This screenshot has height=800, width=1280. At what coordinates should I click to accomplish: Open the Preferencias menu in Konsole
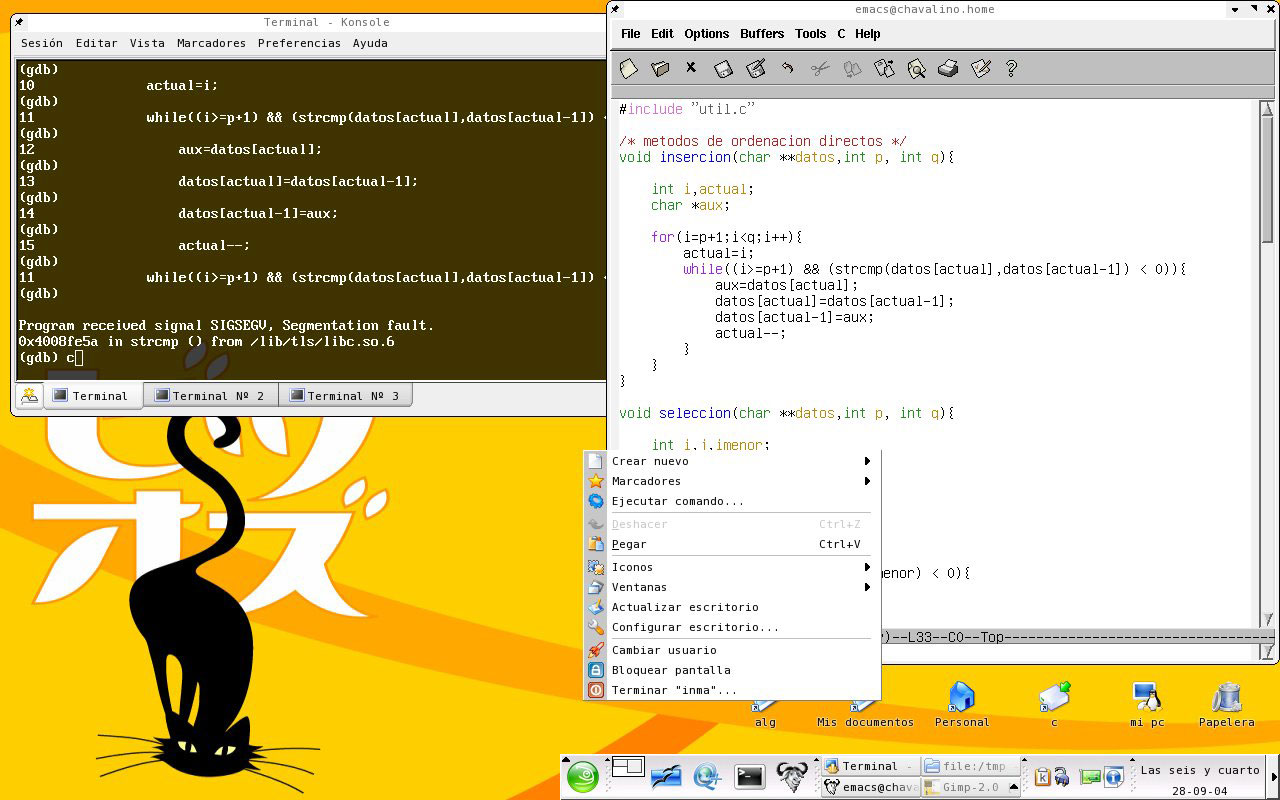click(x=299, y=44)
